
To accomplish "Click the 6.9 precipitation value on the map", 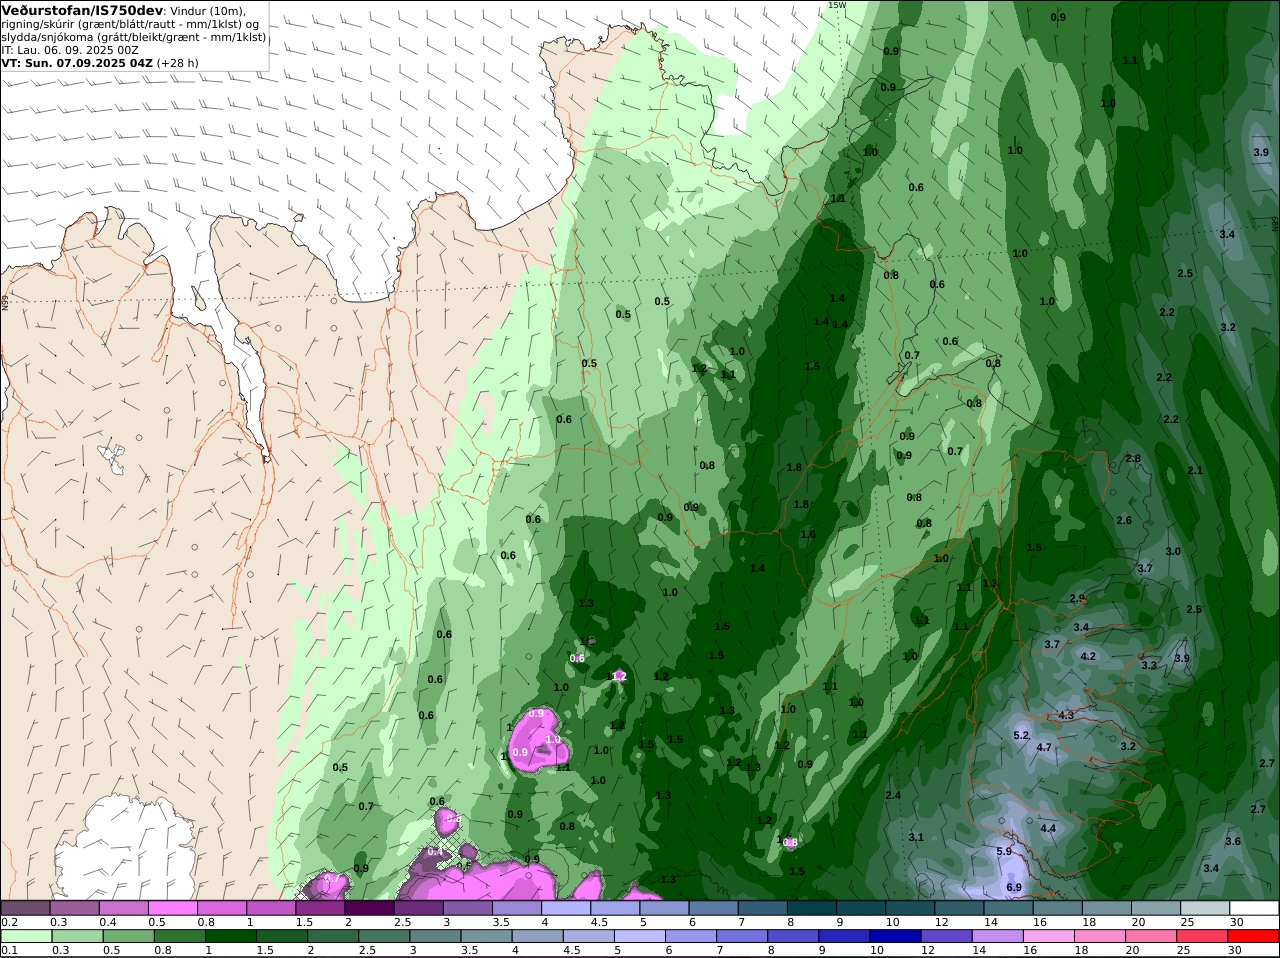I will pos(1013,887).
